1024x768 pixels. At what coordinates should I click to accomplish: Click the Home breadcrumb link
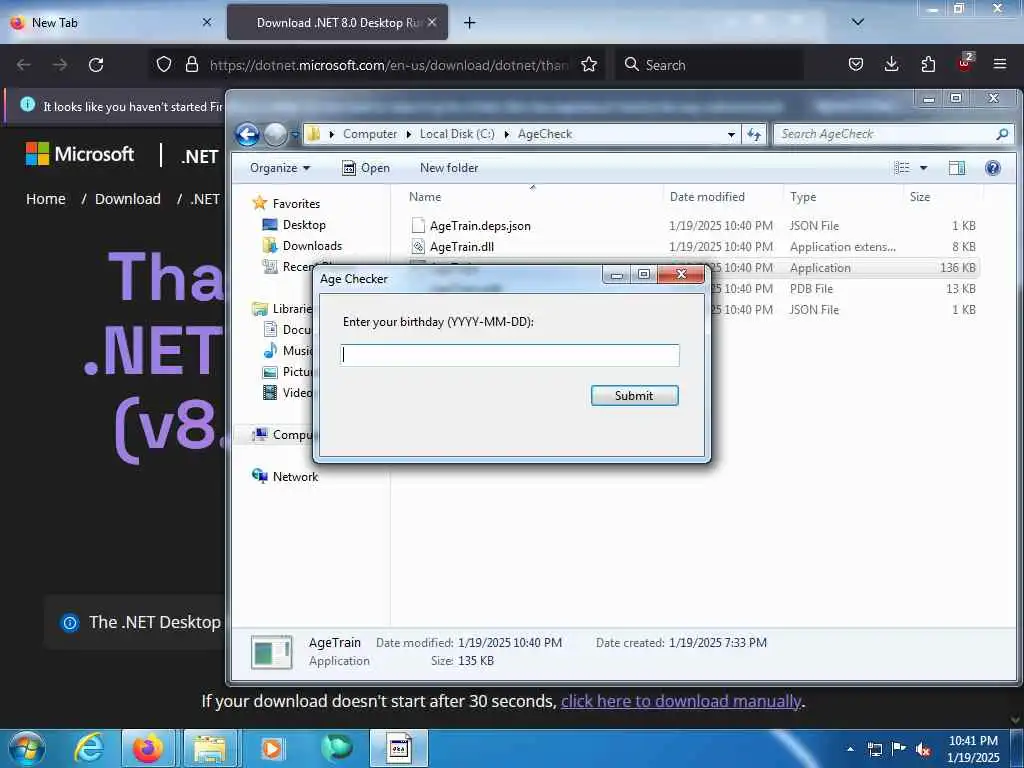[46, 199]
